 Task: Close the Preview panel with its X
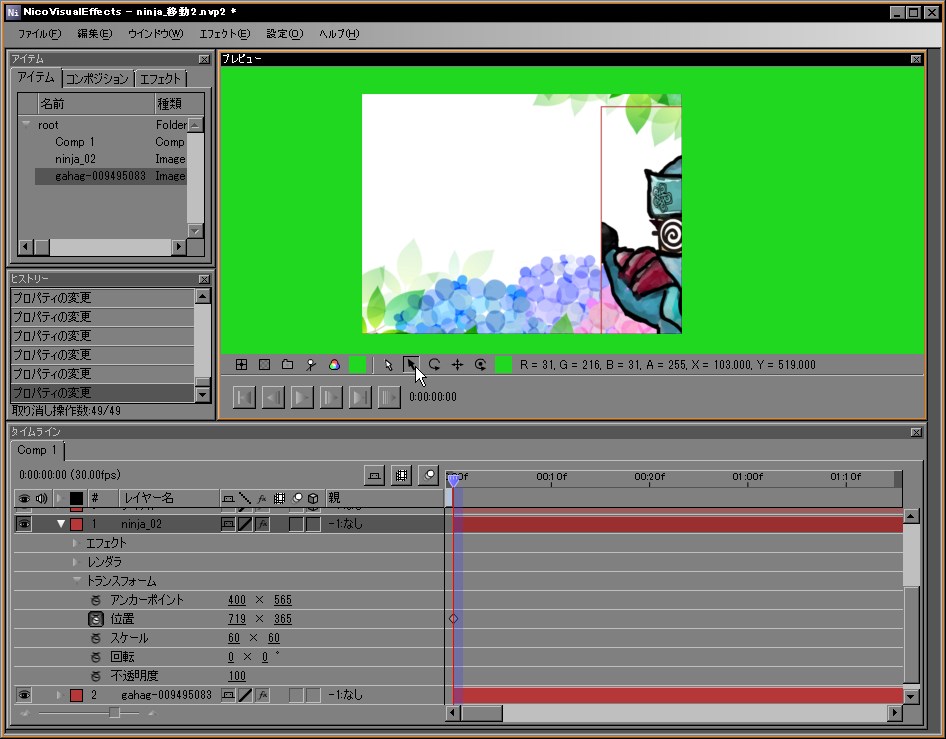coord(916,59)
